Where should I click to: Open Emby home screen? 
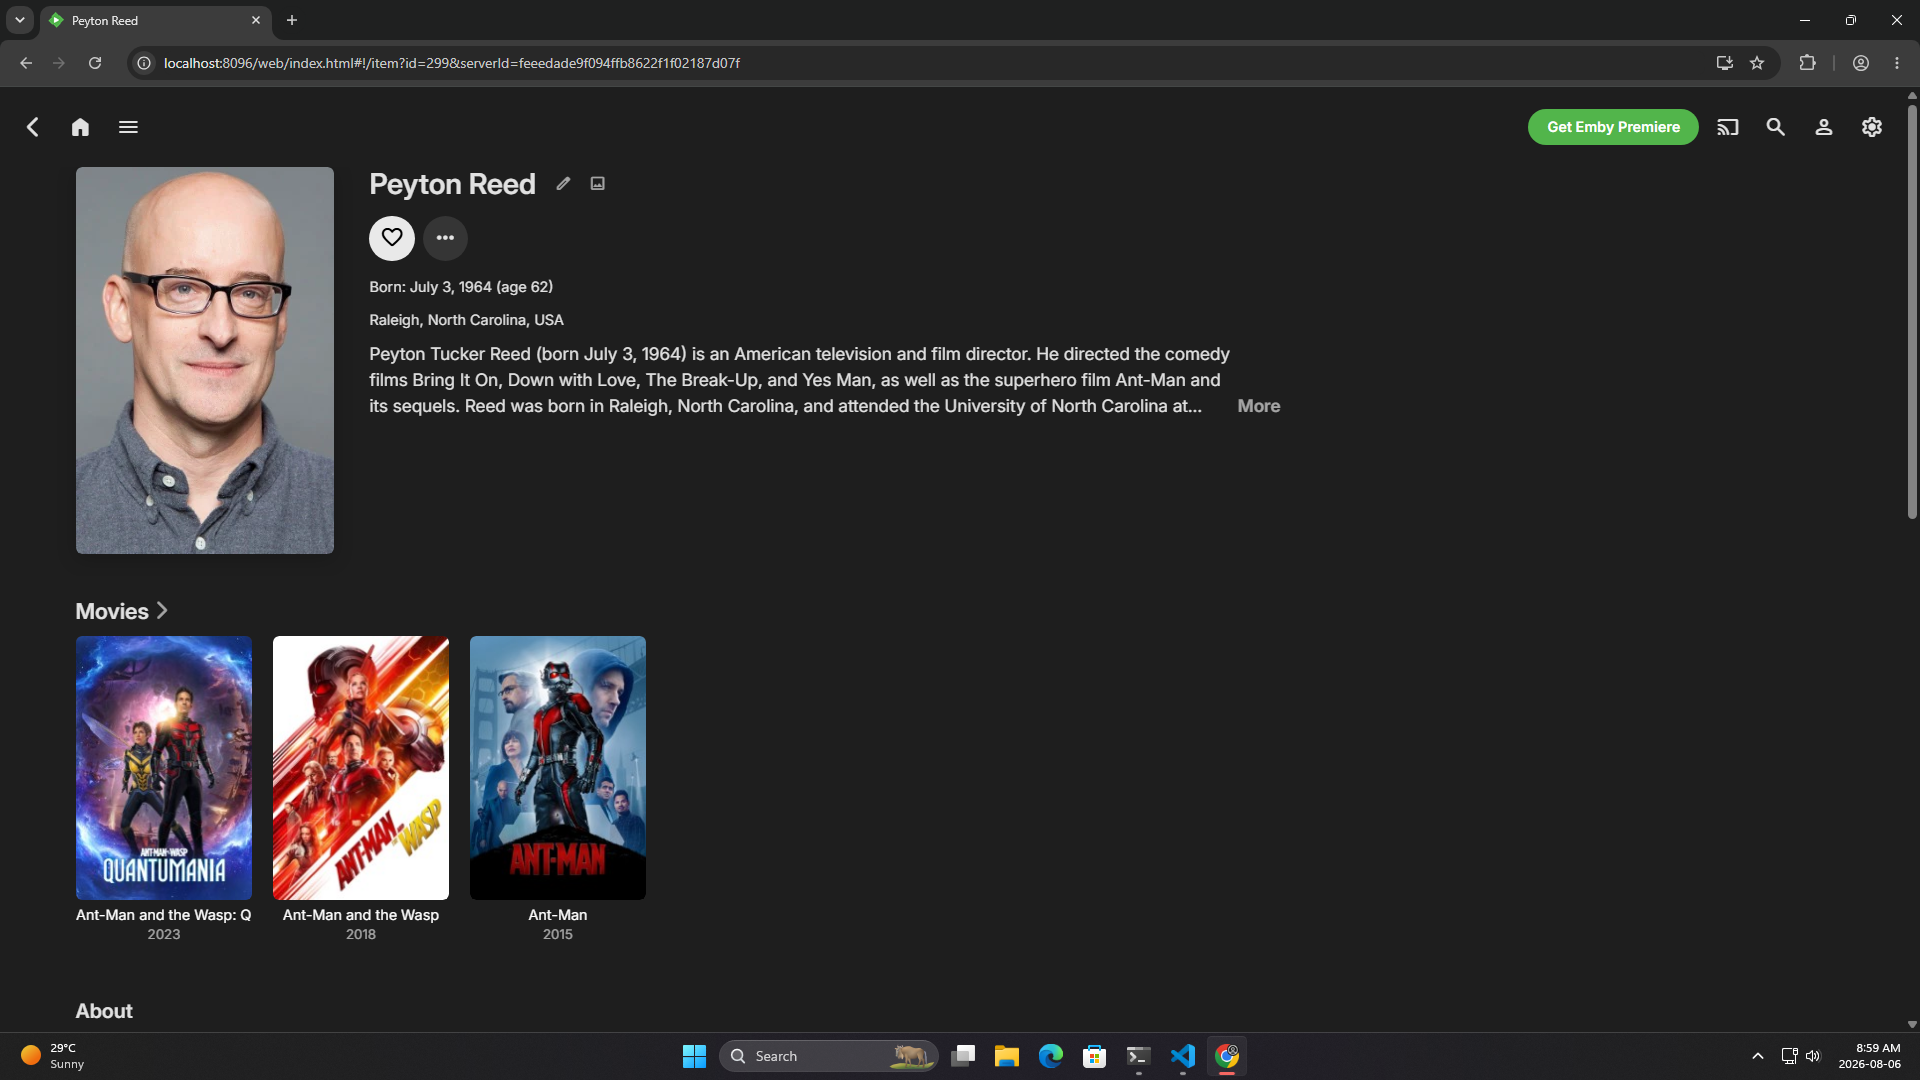coord(80,127)
